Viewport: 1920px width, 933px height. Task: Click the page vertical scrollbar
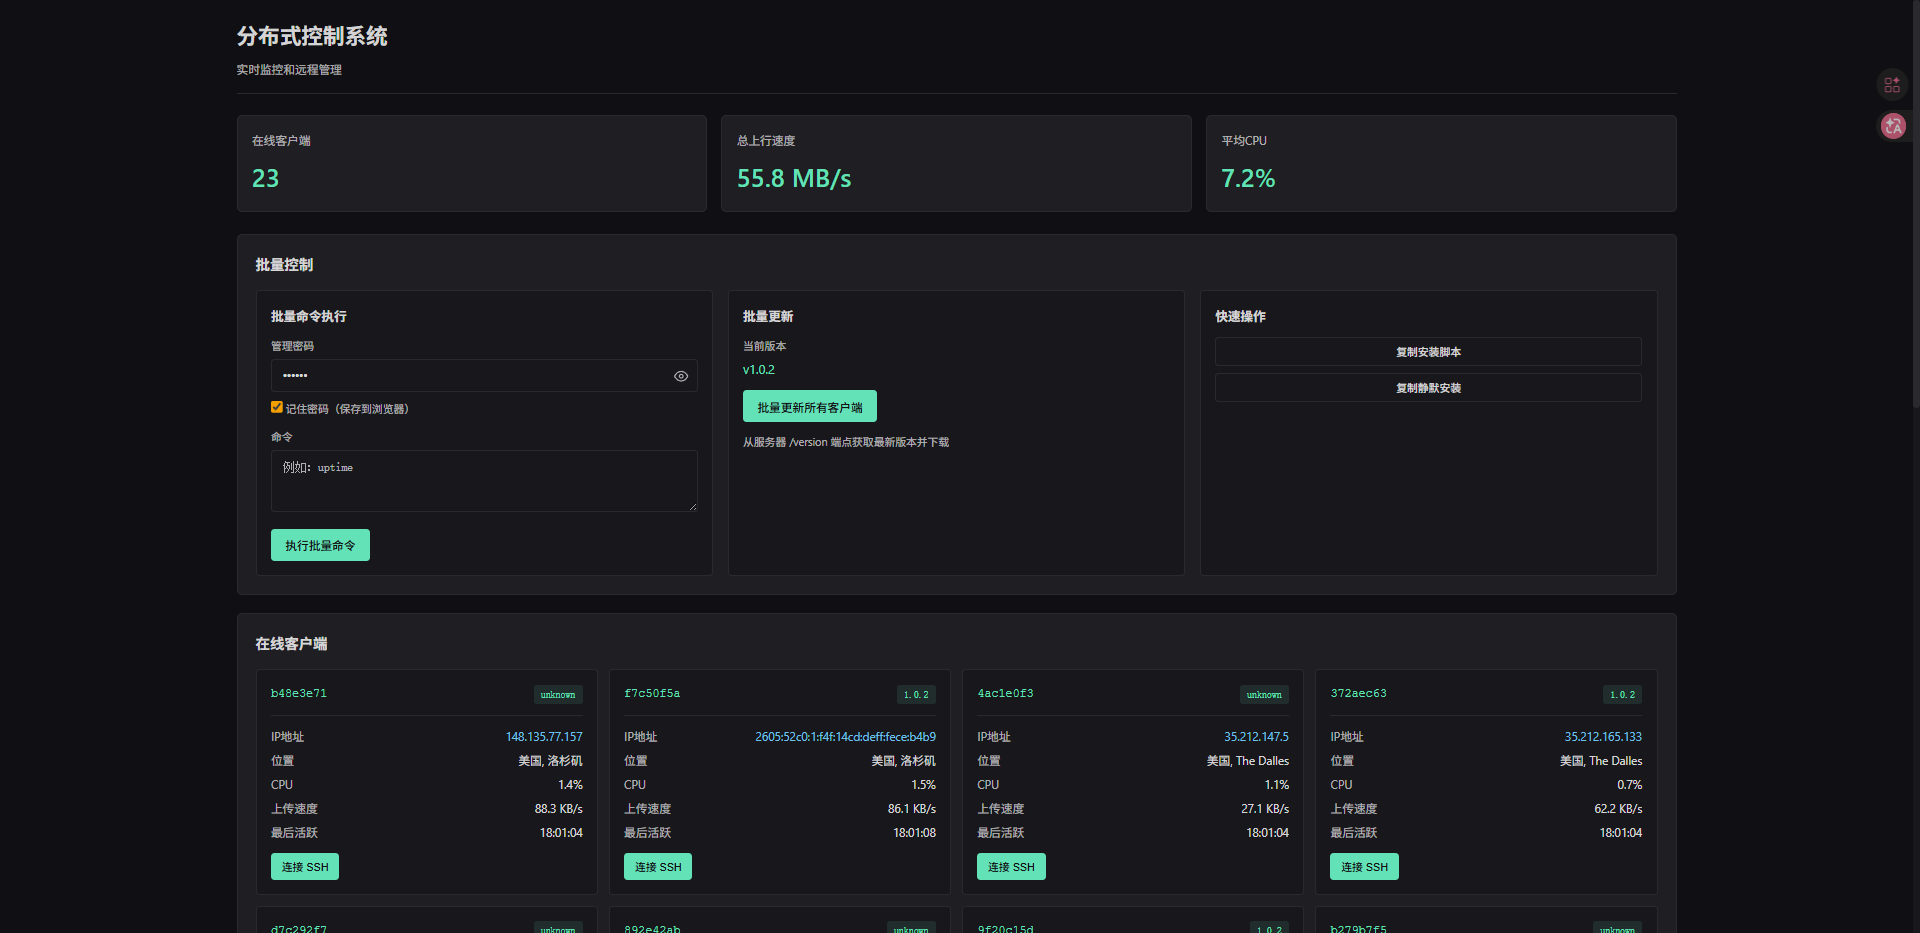pyautogui.click(x=1915, y=200)
